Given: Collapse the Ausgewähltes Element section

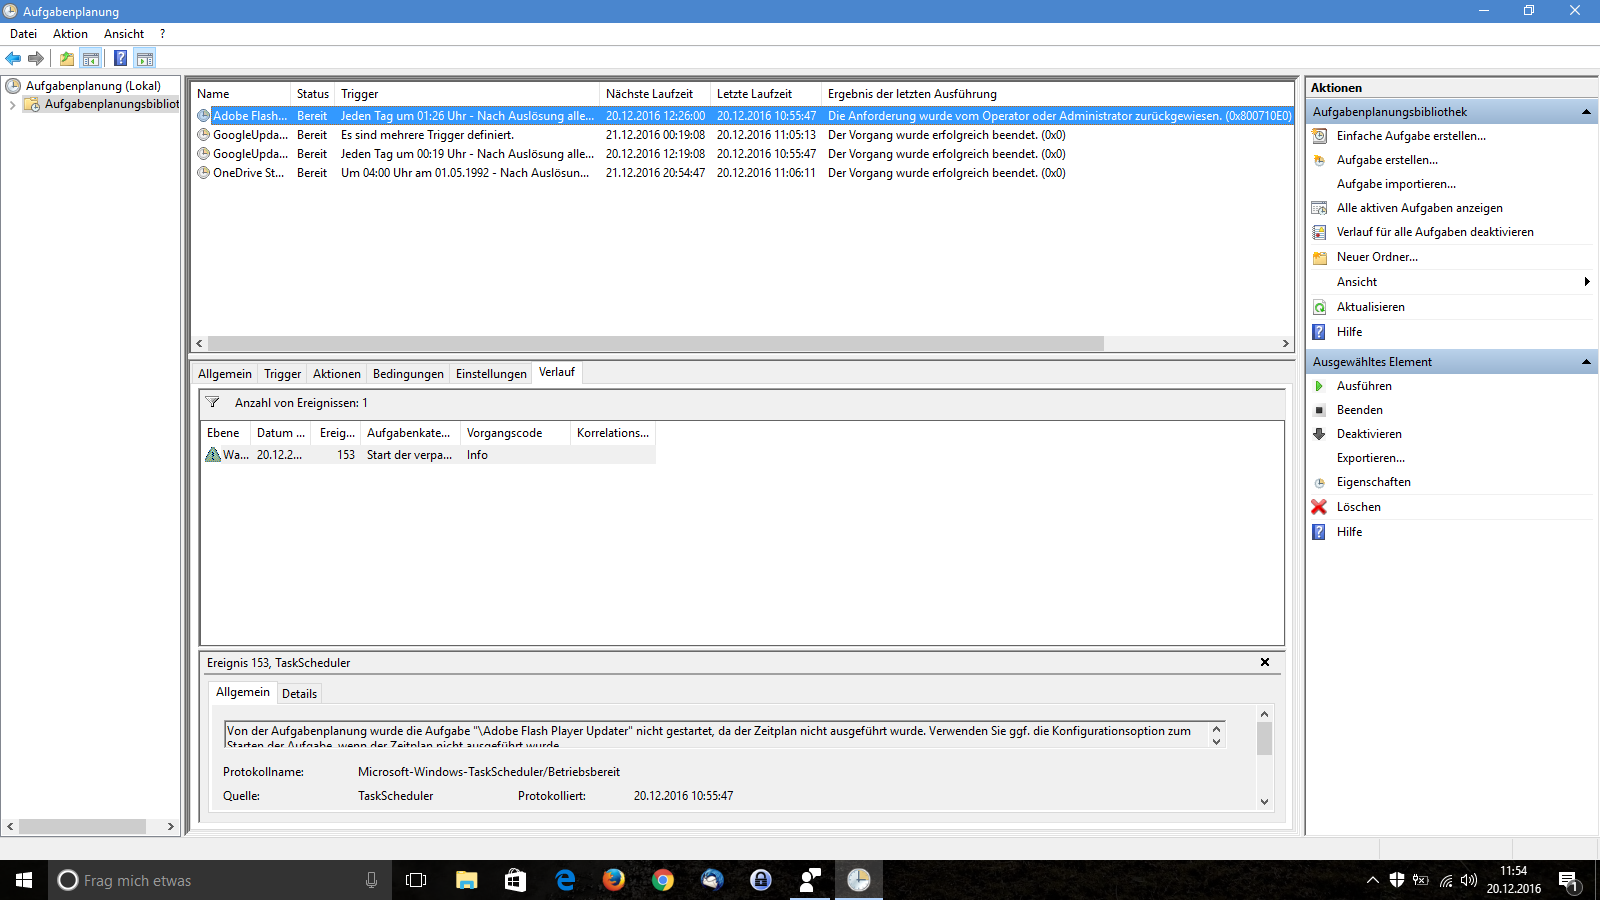Looking at the screenshot, I should 1586,362.
